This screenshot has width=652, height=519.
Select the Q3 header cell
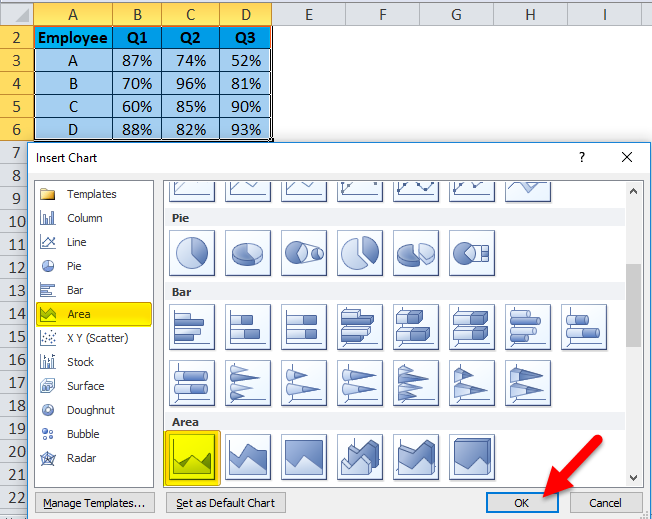[245, 38]
